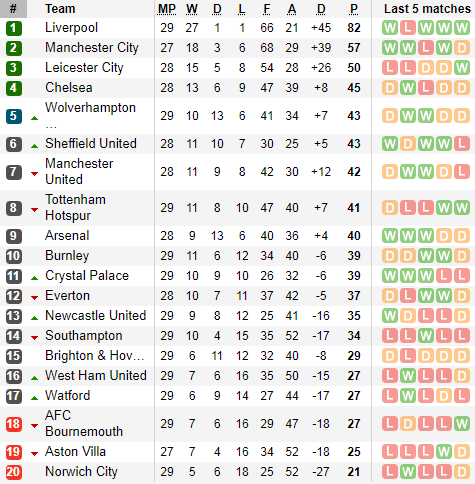The width and height of the screenshot is (475, 484).
Task: Click Norwich City's first L result badge
Action: coord(389,472)
